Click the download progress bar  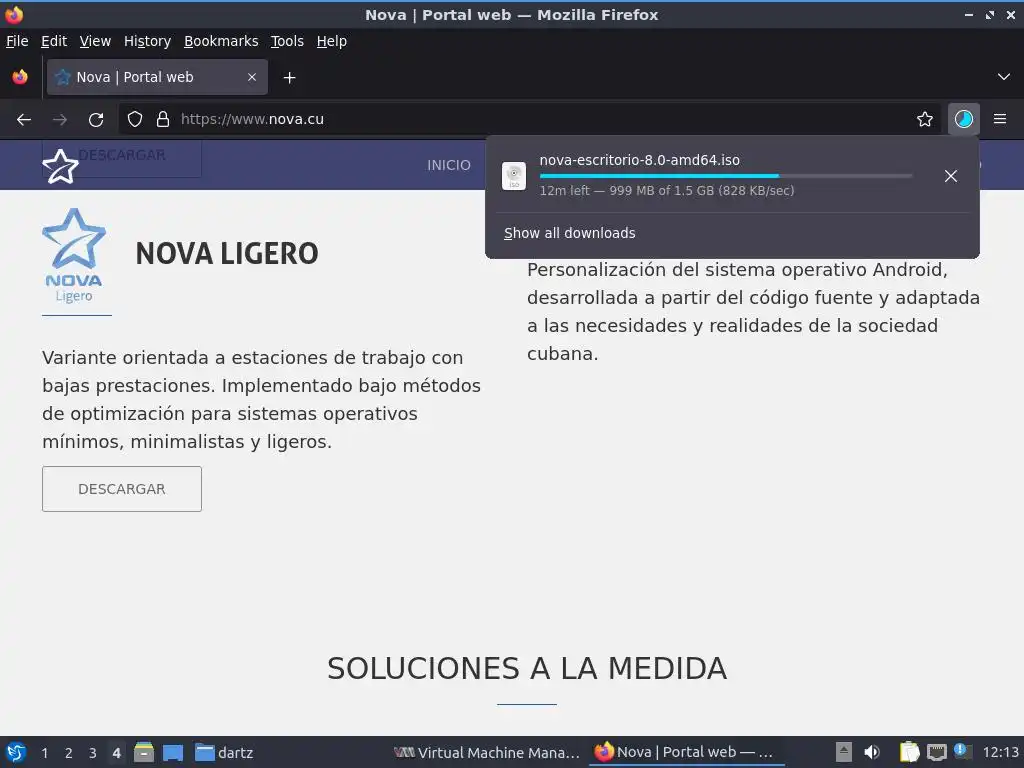coord(726,176)
